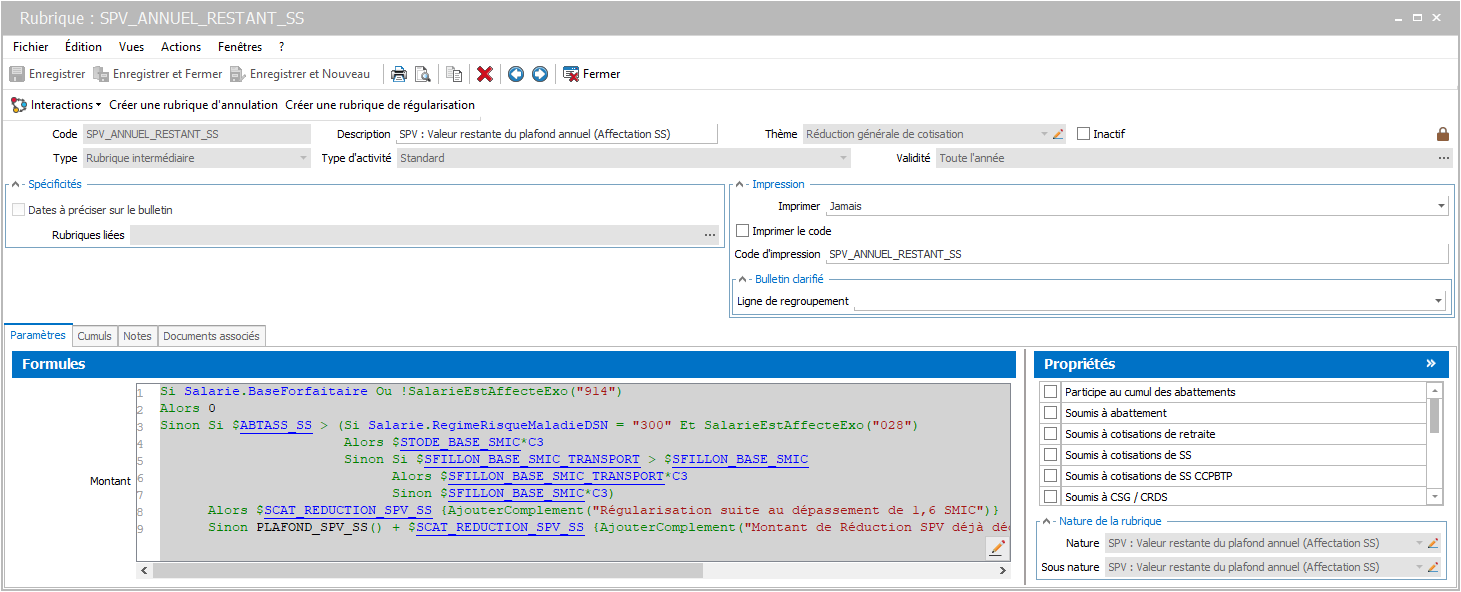The height and width of the screenshot is (592, 1461).
Task: Click the right arrow of the formula scrollbar
Action: pos(1003,570)
